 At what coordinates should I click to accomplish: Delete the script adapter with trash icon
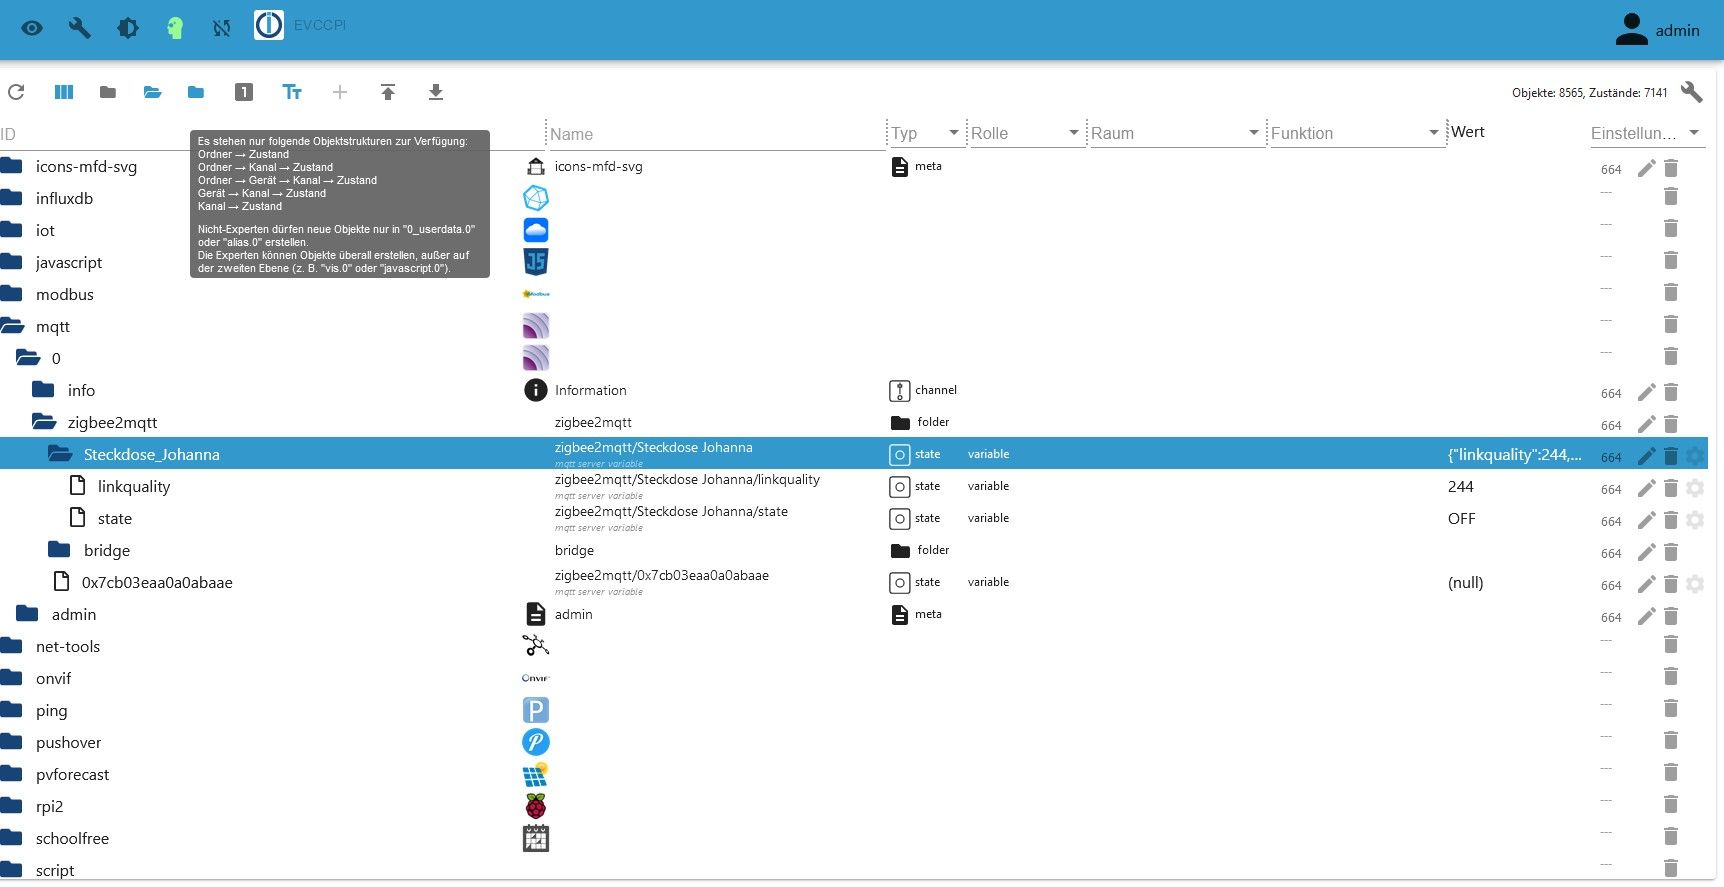[1670, 867]
